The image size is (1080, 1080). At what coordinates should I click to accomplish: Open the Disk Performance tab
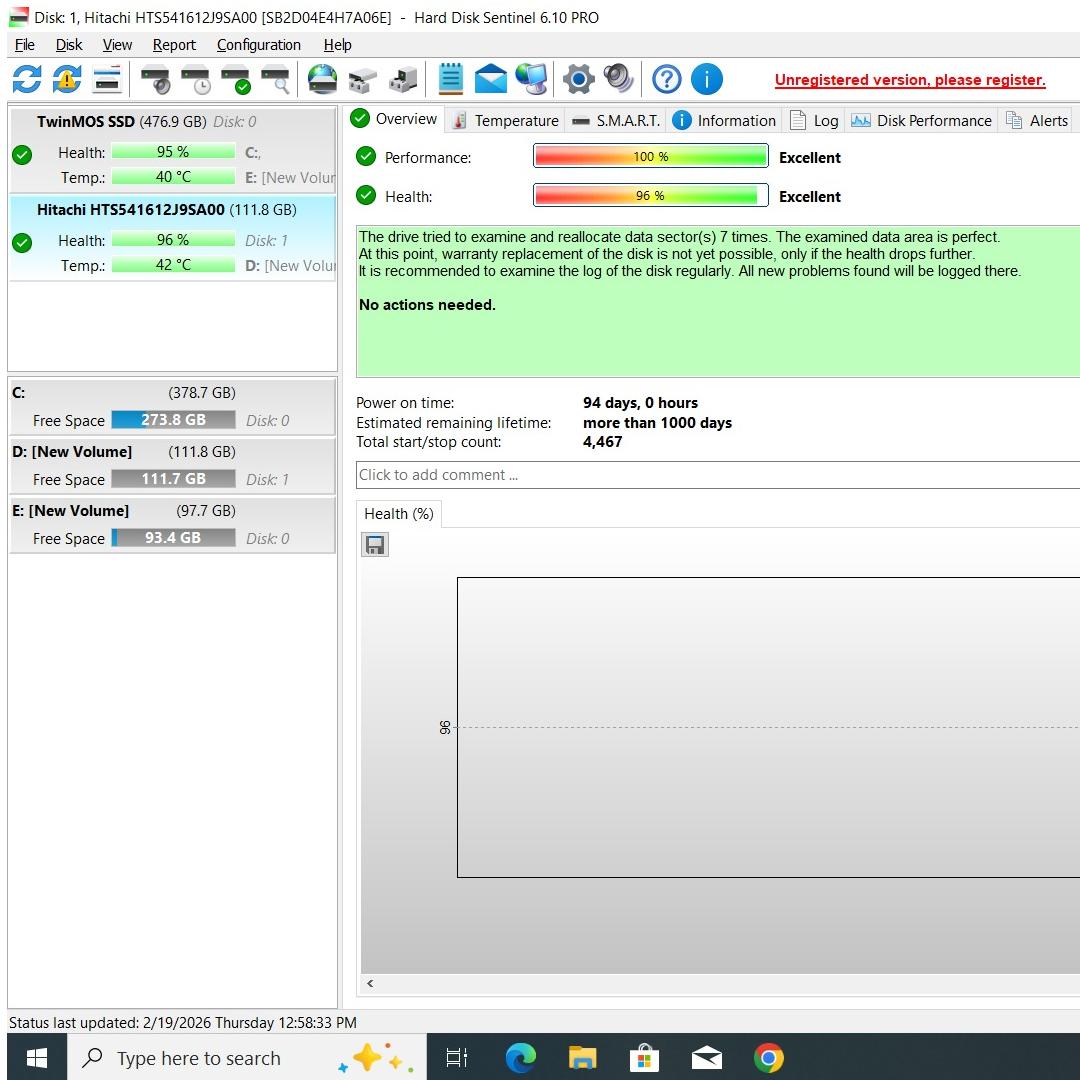(x=921, y=120)
